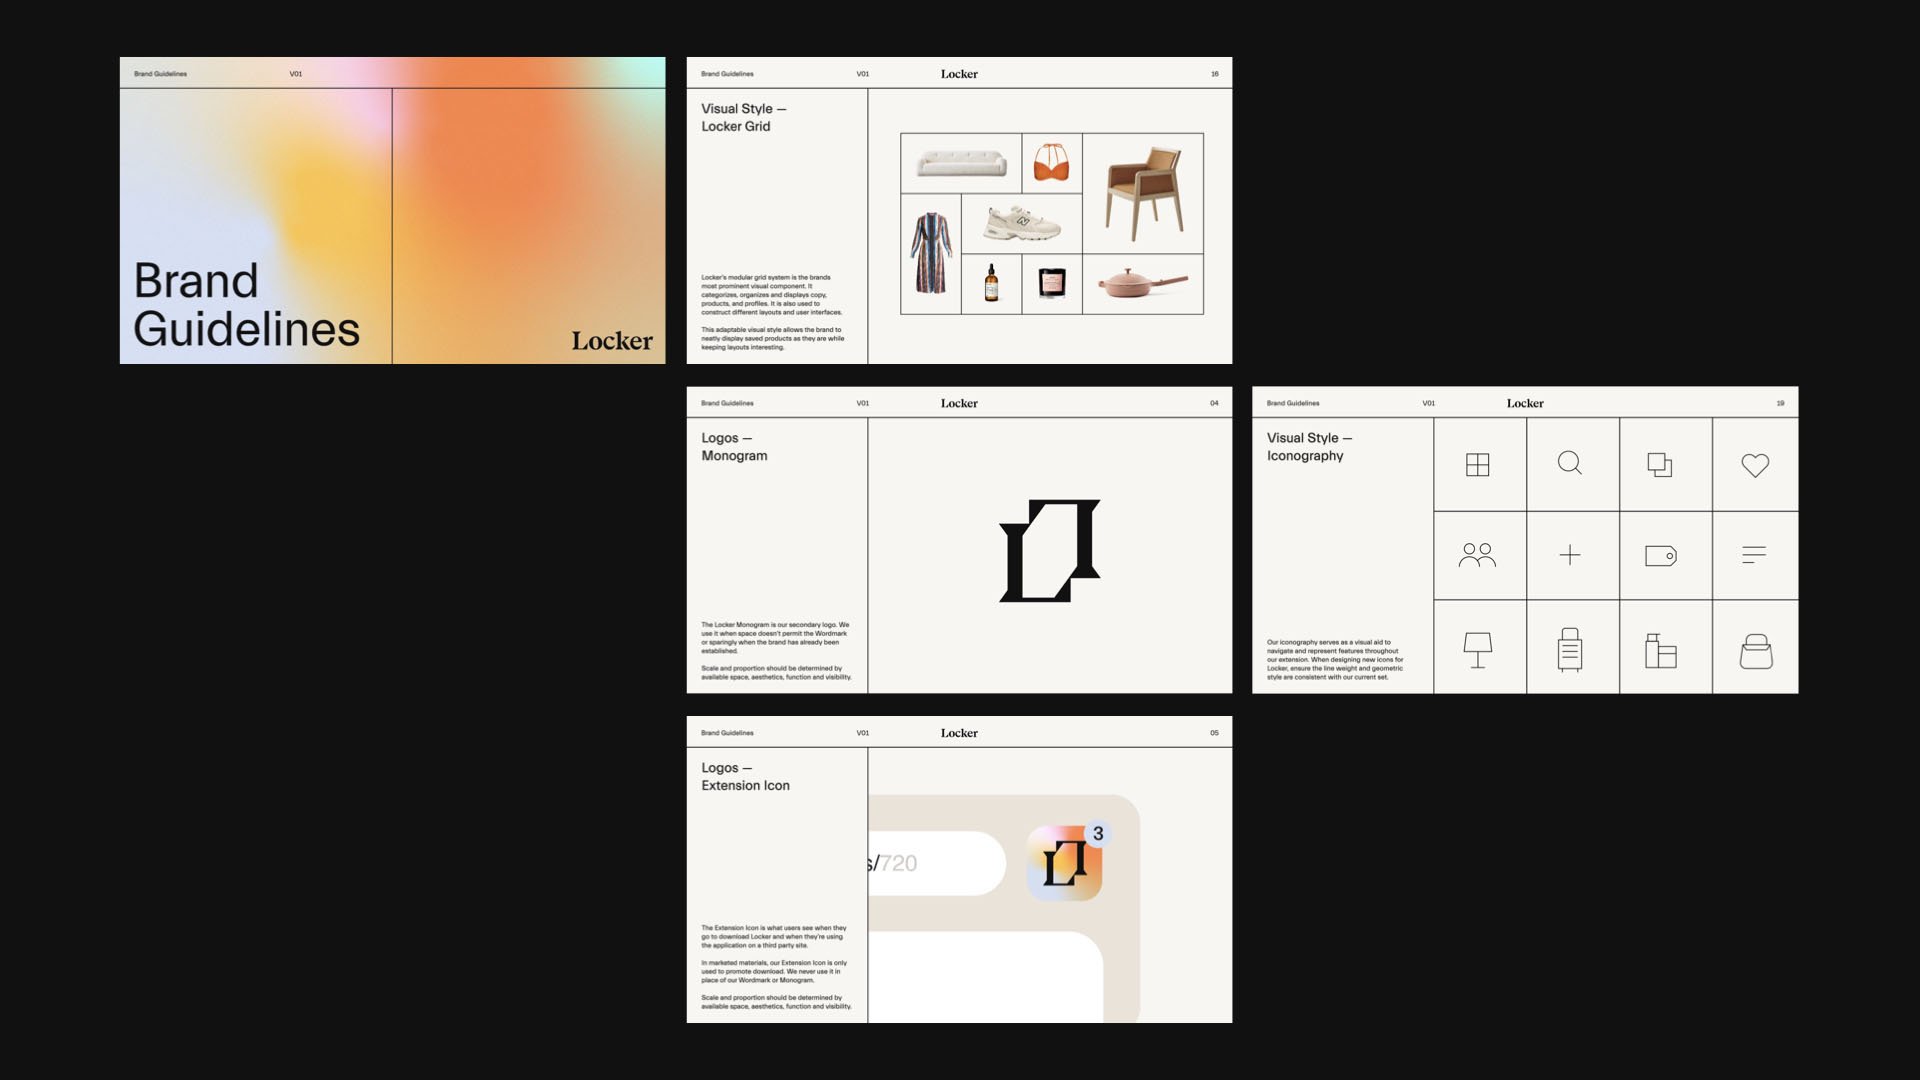Click the price tag icon
This screenshot has width=1920, height=1080.
point(1660,555)
